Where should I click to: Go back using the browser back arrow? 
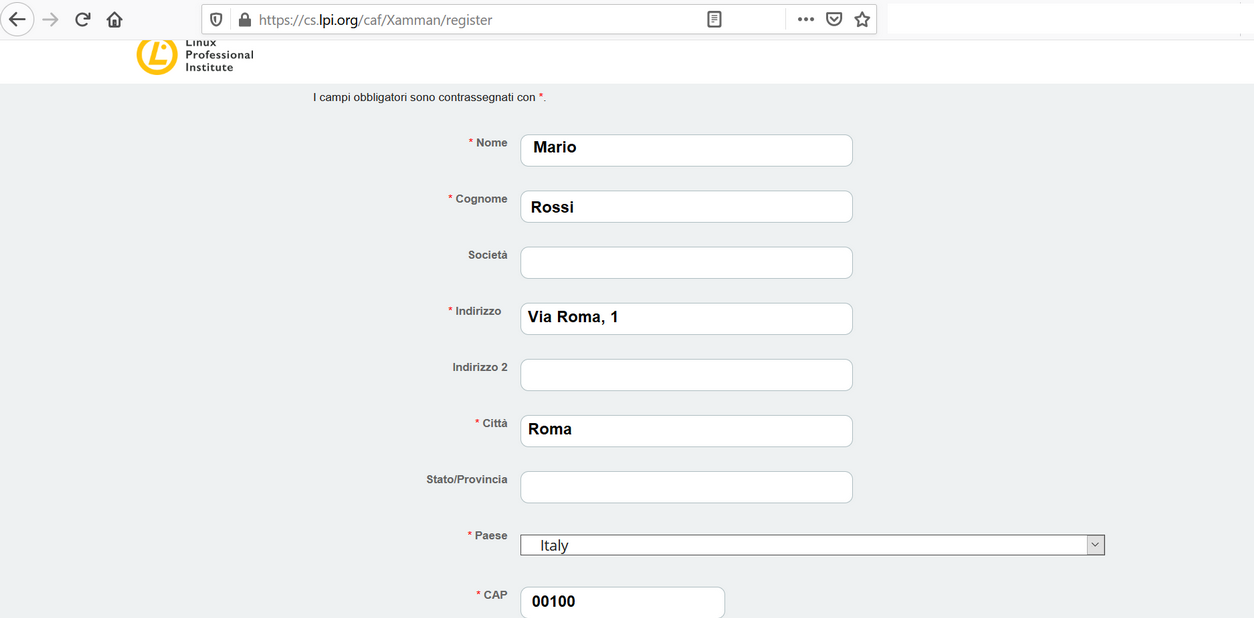pos(17,19)
